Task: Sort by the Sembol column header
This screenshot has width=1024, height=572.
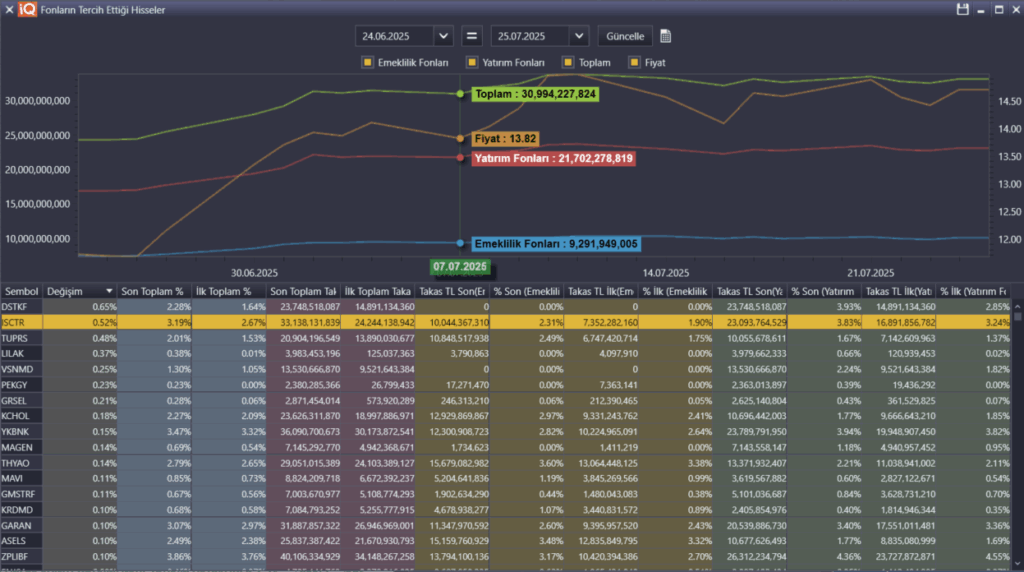Action: coord(22,291)
